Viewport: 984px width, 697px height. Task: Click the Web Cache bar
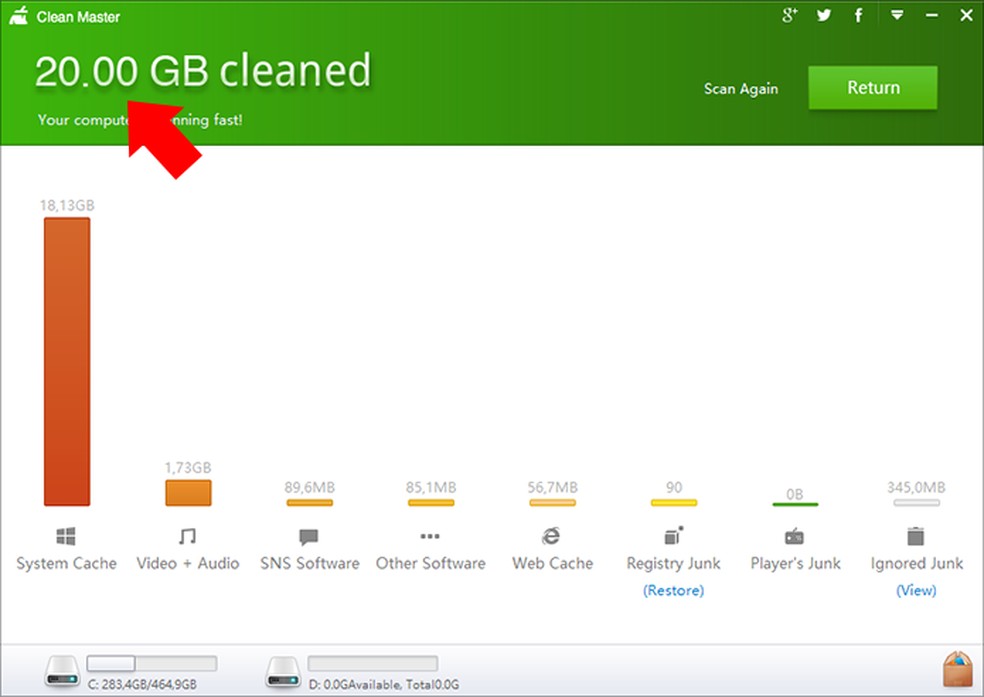pos(552,503)
